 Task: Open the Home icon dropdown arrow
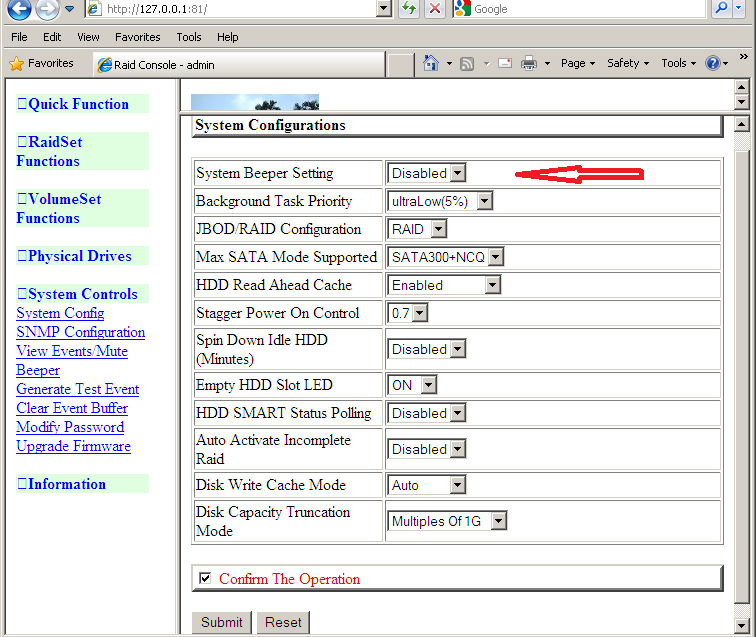click(449, 63)
